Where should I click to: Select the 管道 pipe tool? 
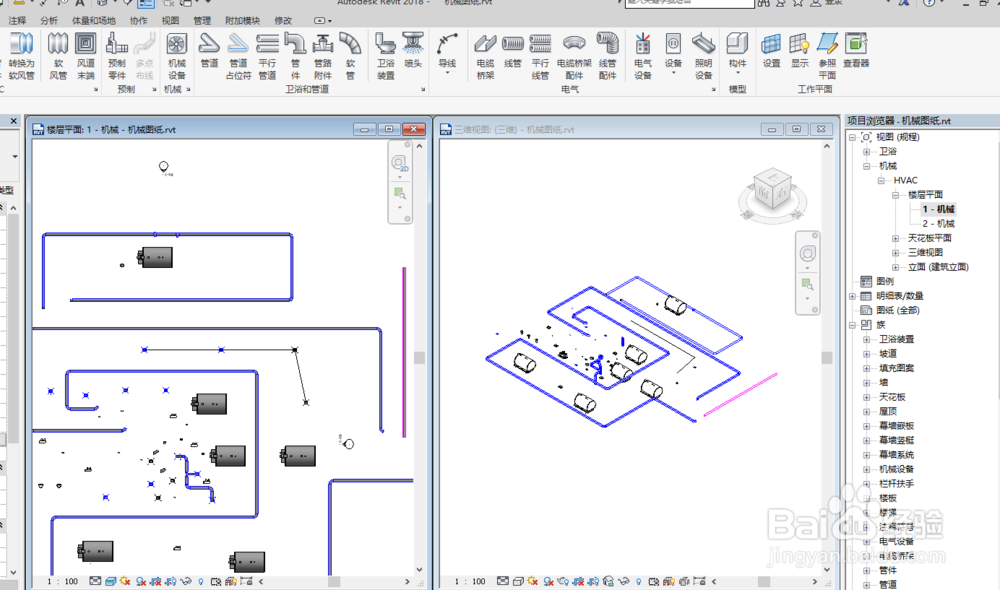tap(209, 50)
